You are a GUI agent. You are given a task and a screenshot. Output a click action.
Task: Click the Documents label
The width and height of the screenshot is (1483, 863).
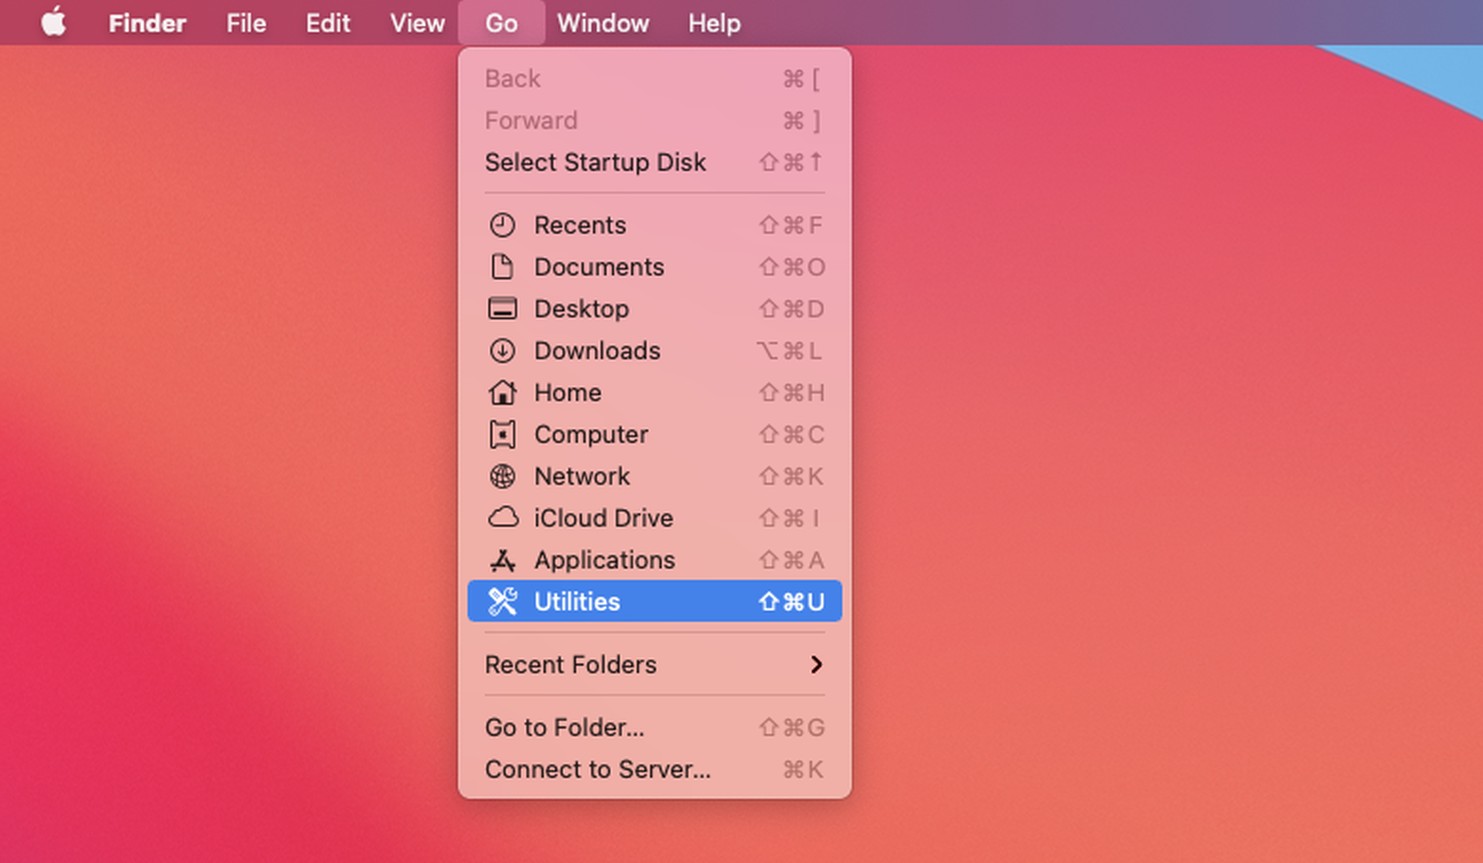[x=599, y=267]
